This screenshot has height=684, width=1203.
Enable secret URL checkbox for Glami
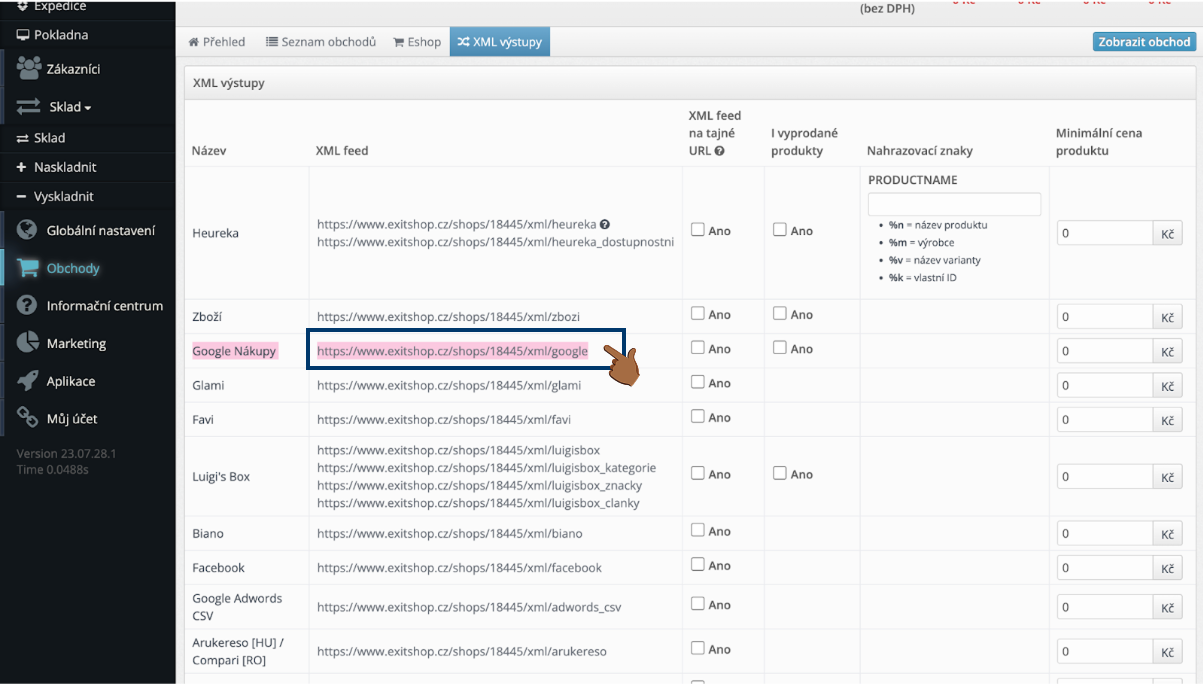point(698,382)
